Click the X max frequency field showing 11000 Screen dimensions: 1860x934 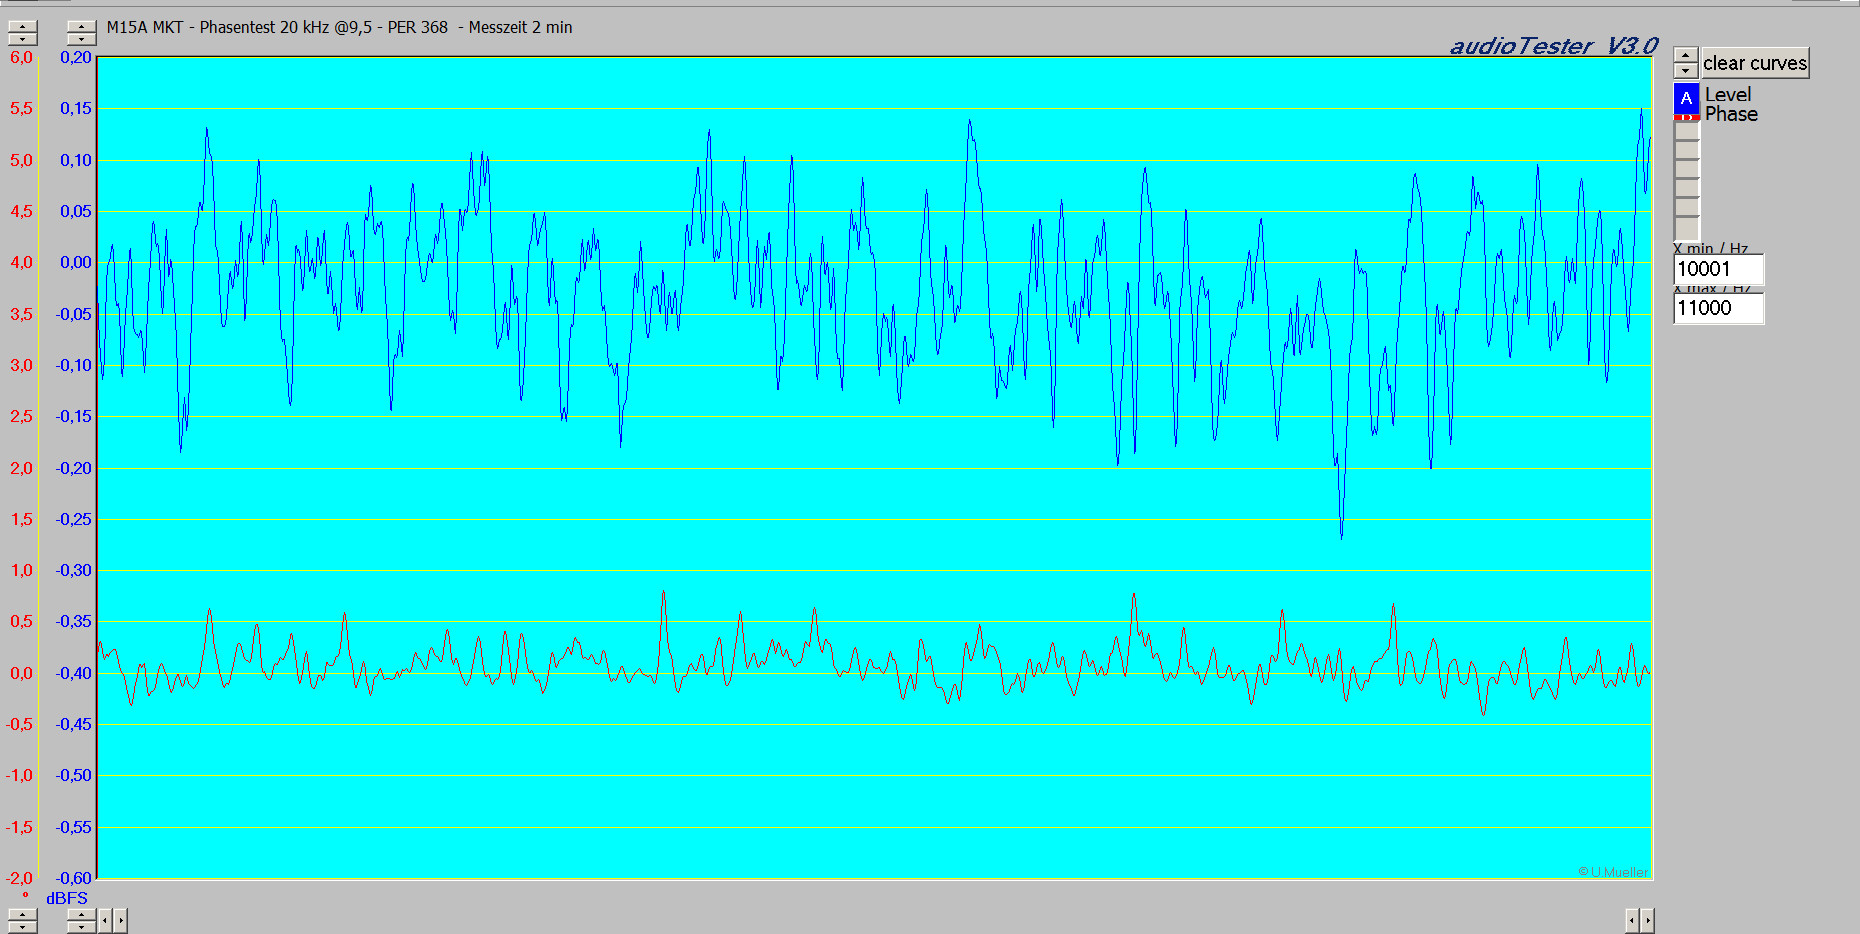point(1718,308)
